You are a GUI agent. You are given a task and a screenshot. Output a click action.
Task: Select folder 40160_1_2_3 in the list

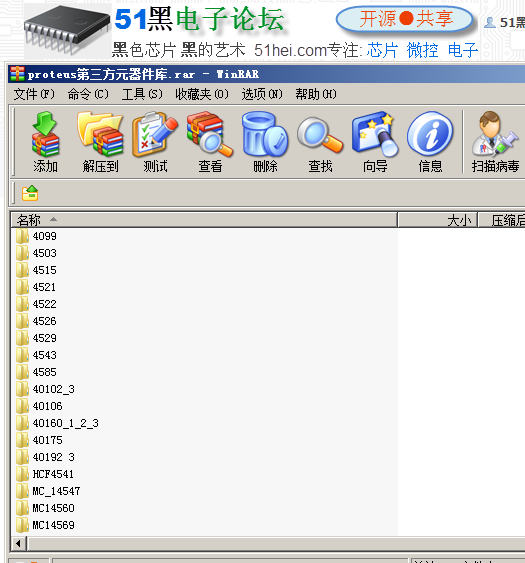click(x=57, y=423)
